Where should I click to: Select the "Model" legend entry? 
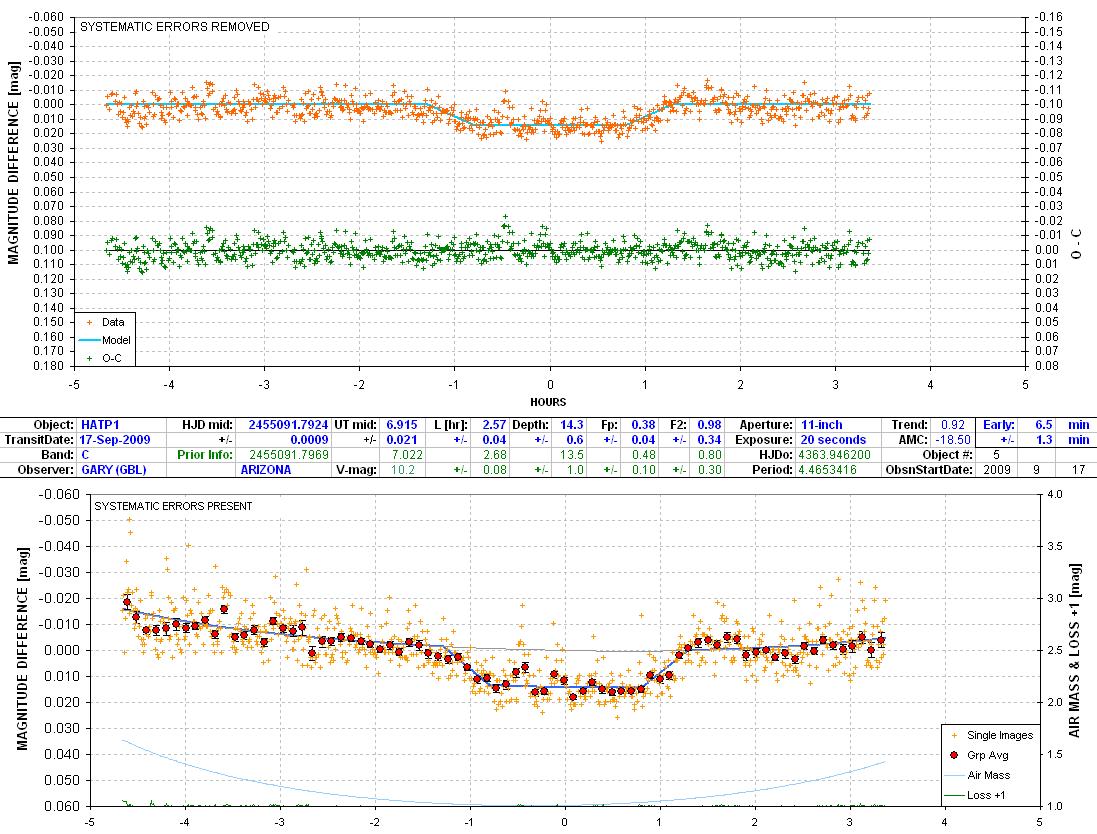point(105,340)
